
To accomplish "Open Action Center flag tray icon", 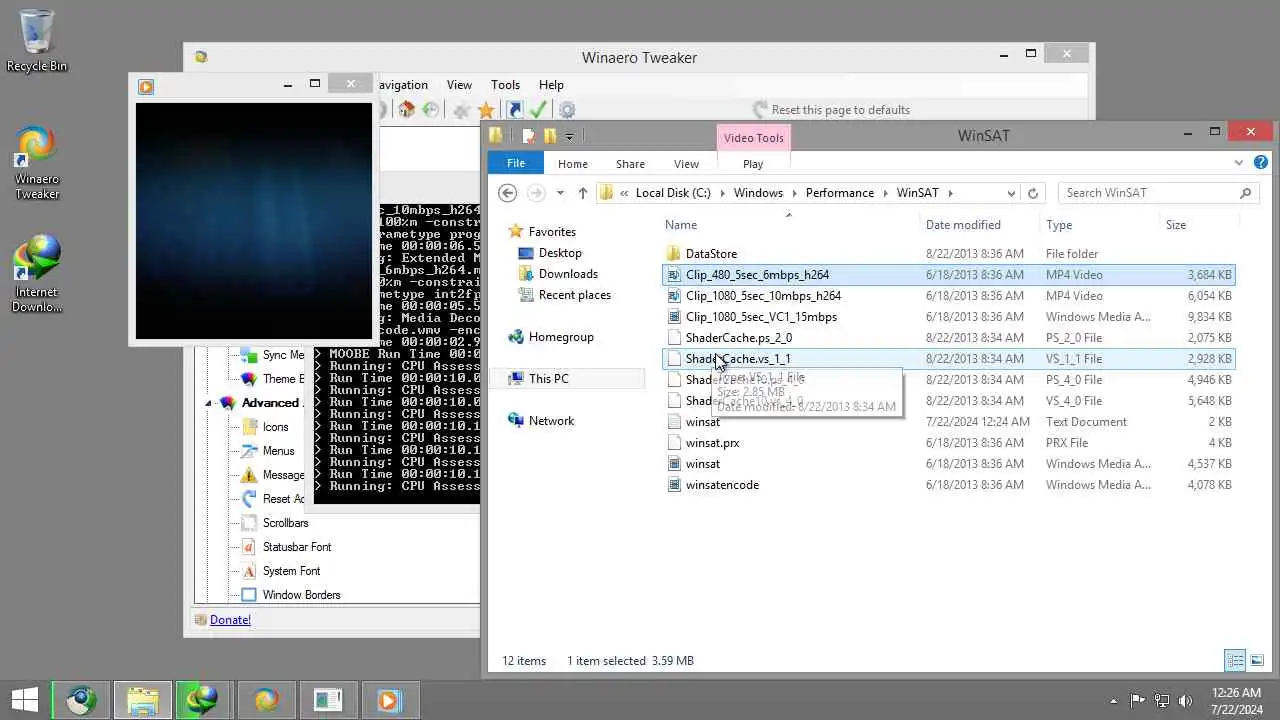I will pyautogui.click(x=1138, y=701).
